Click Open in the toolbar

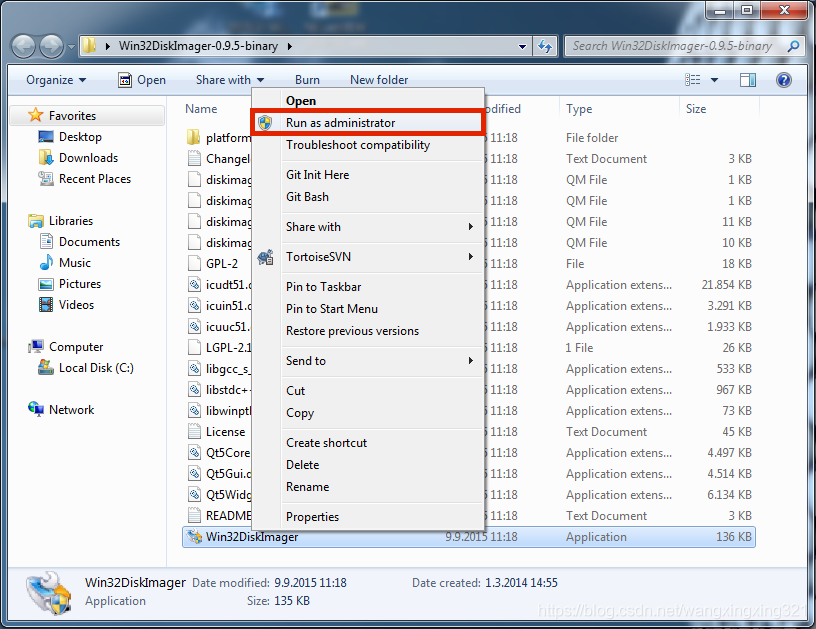[142, 80]
